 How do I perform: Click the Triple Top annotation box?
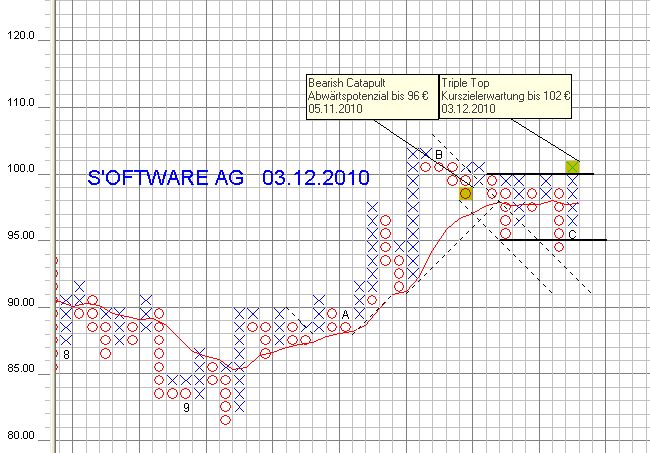(505, 97)
